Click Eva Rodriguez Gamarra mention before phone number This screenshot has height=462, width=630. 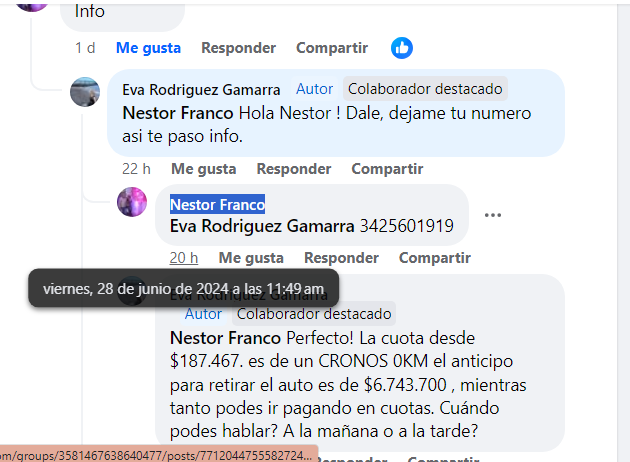point(262,226)
